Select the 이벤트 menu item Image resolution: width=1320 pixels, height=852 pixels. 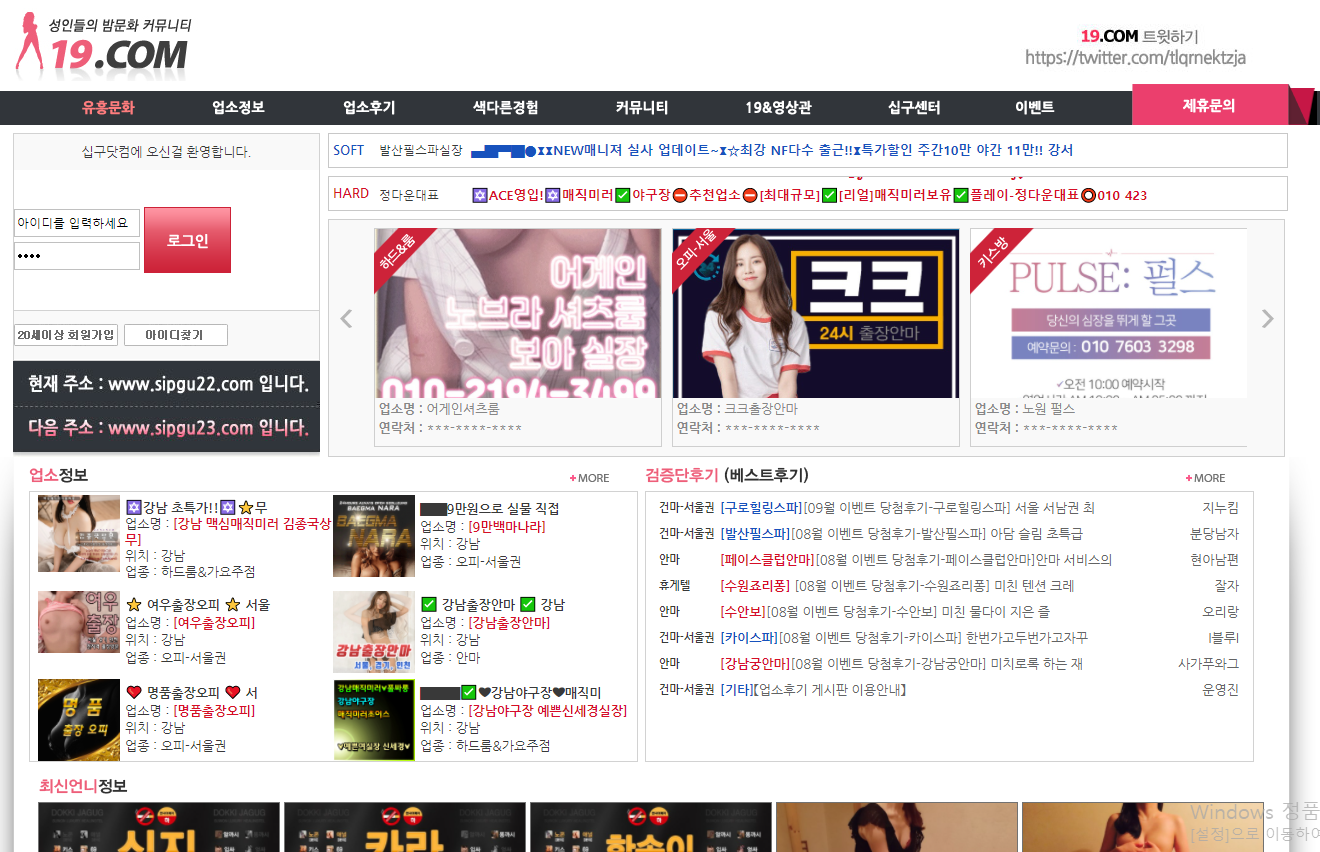[1034, 108]
